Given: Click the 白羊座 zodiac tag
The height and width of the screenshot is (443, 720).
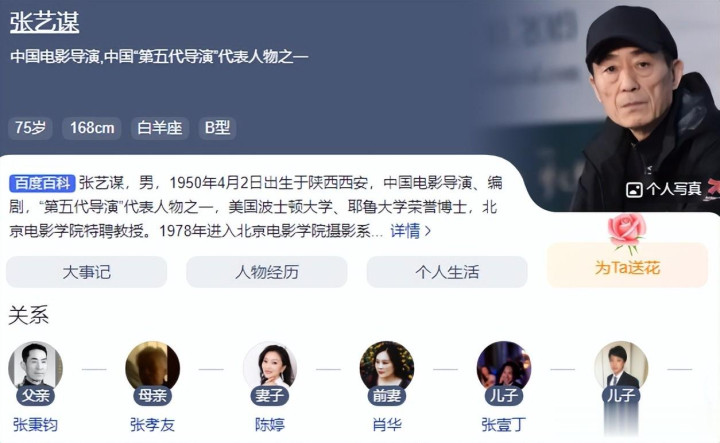Looking at the screenshot, I should point(160,128).
